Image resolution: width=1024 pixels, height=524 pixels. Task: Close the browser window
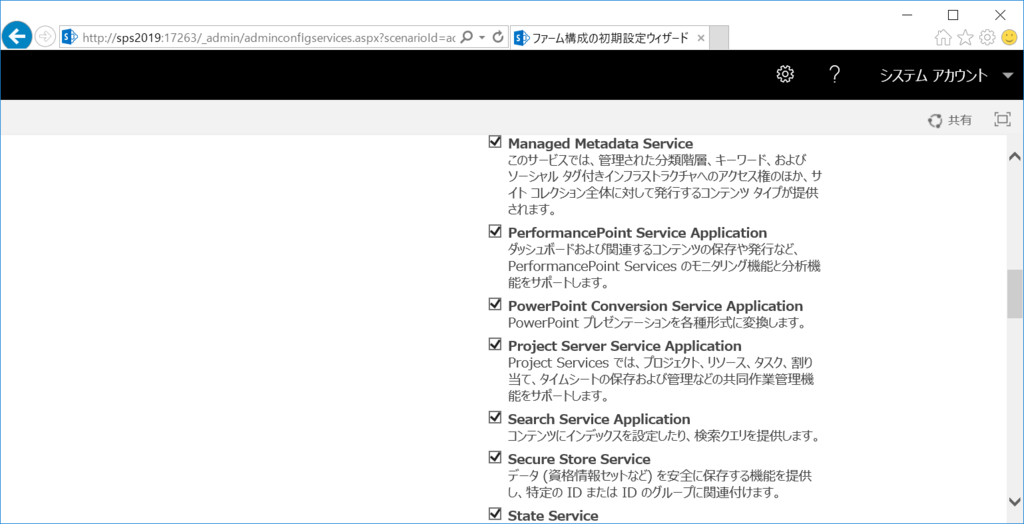click(x=999, y=14)
